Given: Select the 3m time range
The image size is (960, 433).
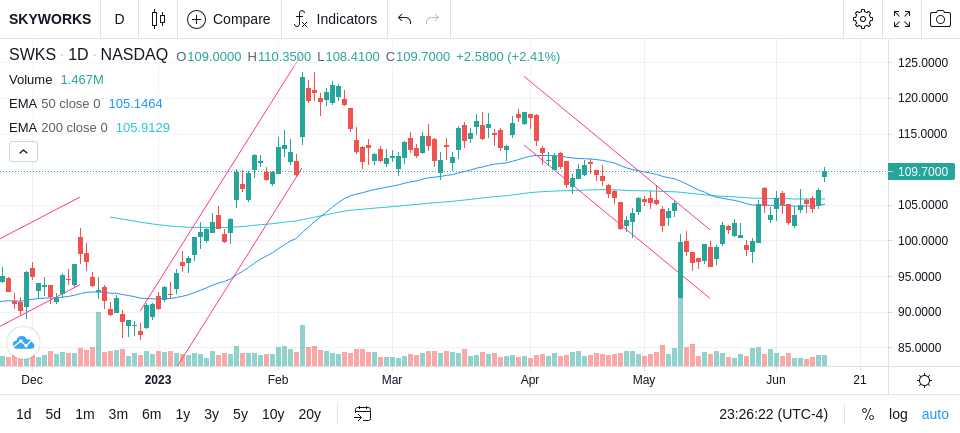Looking at the screenshot, I should pos(118,415).
